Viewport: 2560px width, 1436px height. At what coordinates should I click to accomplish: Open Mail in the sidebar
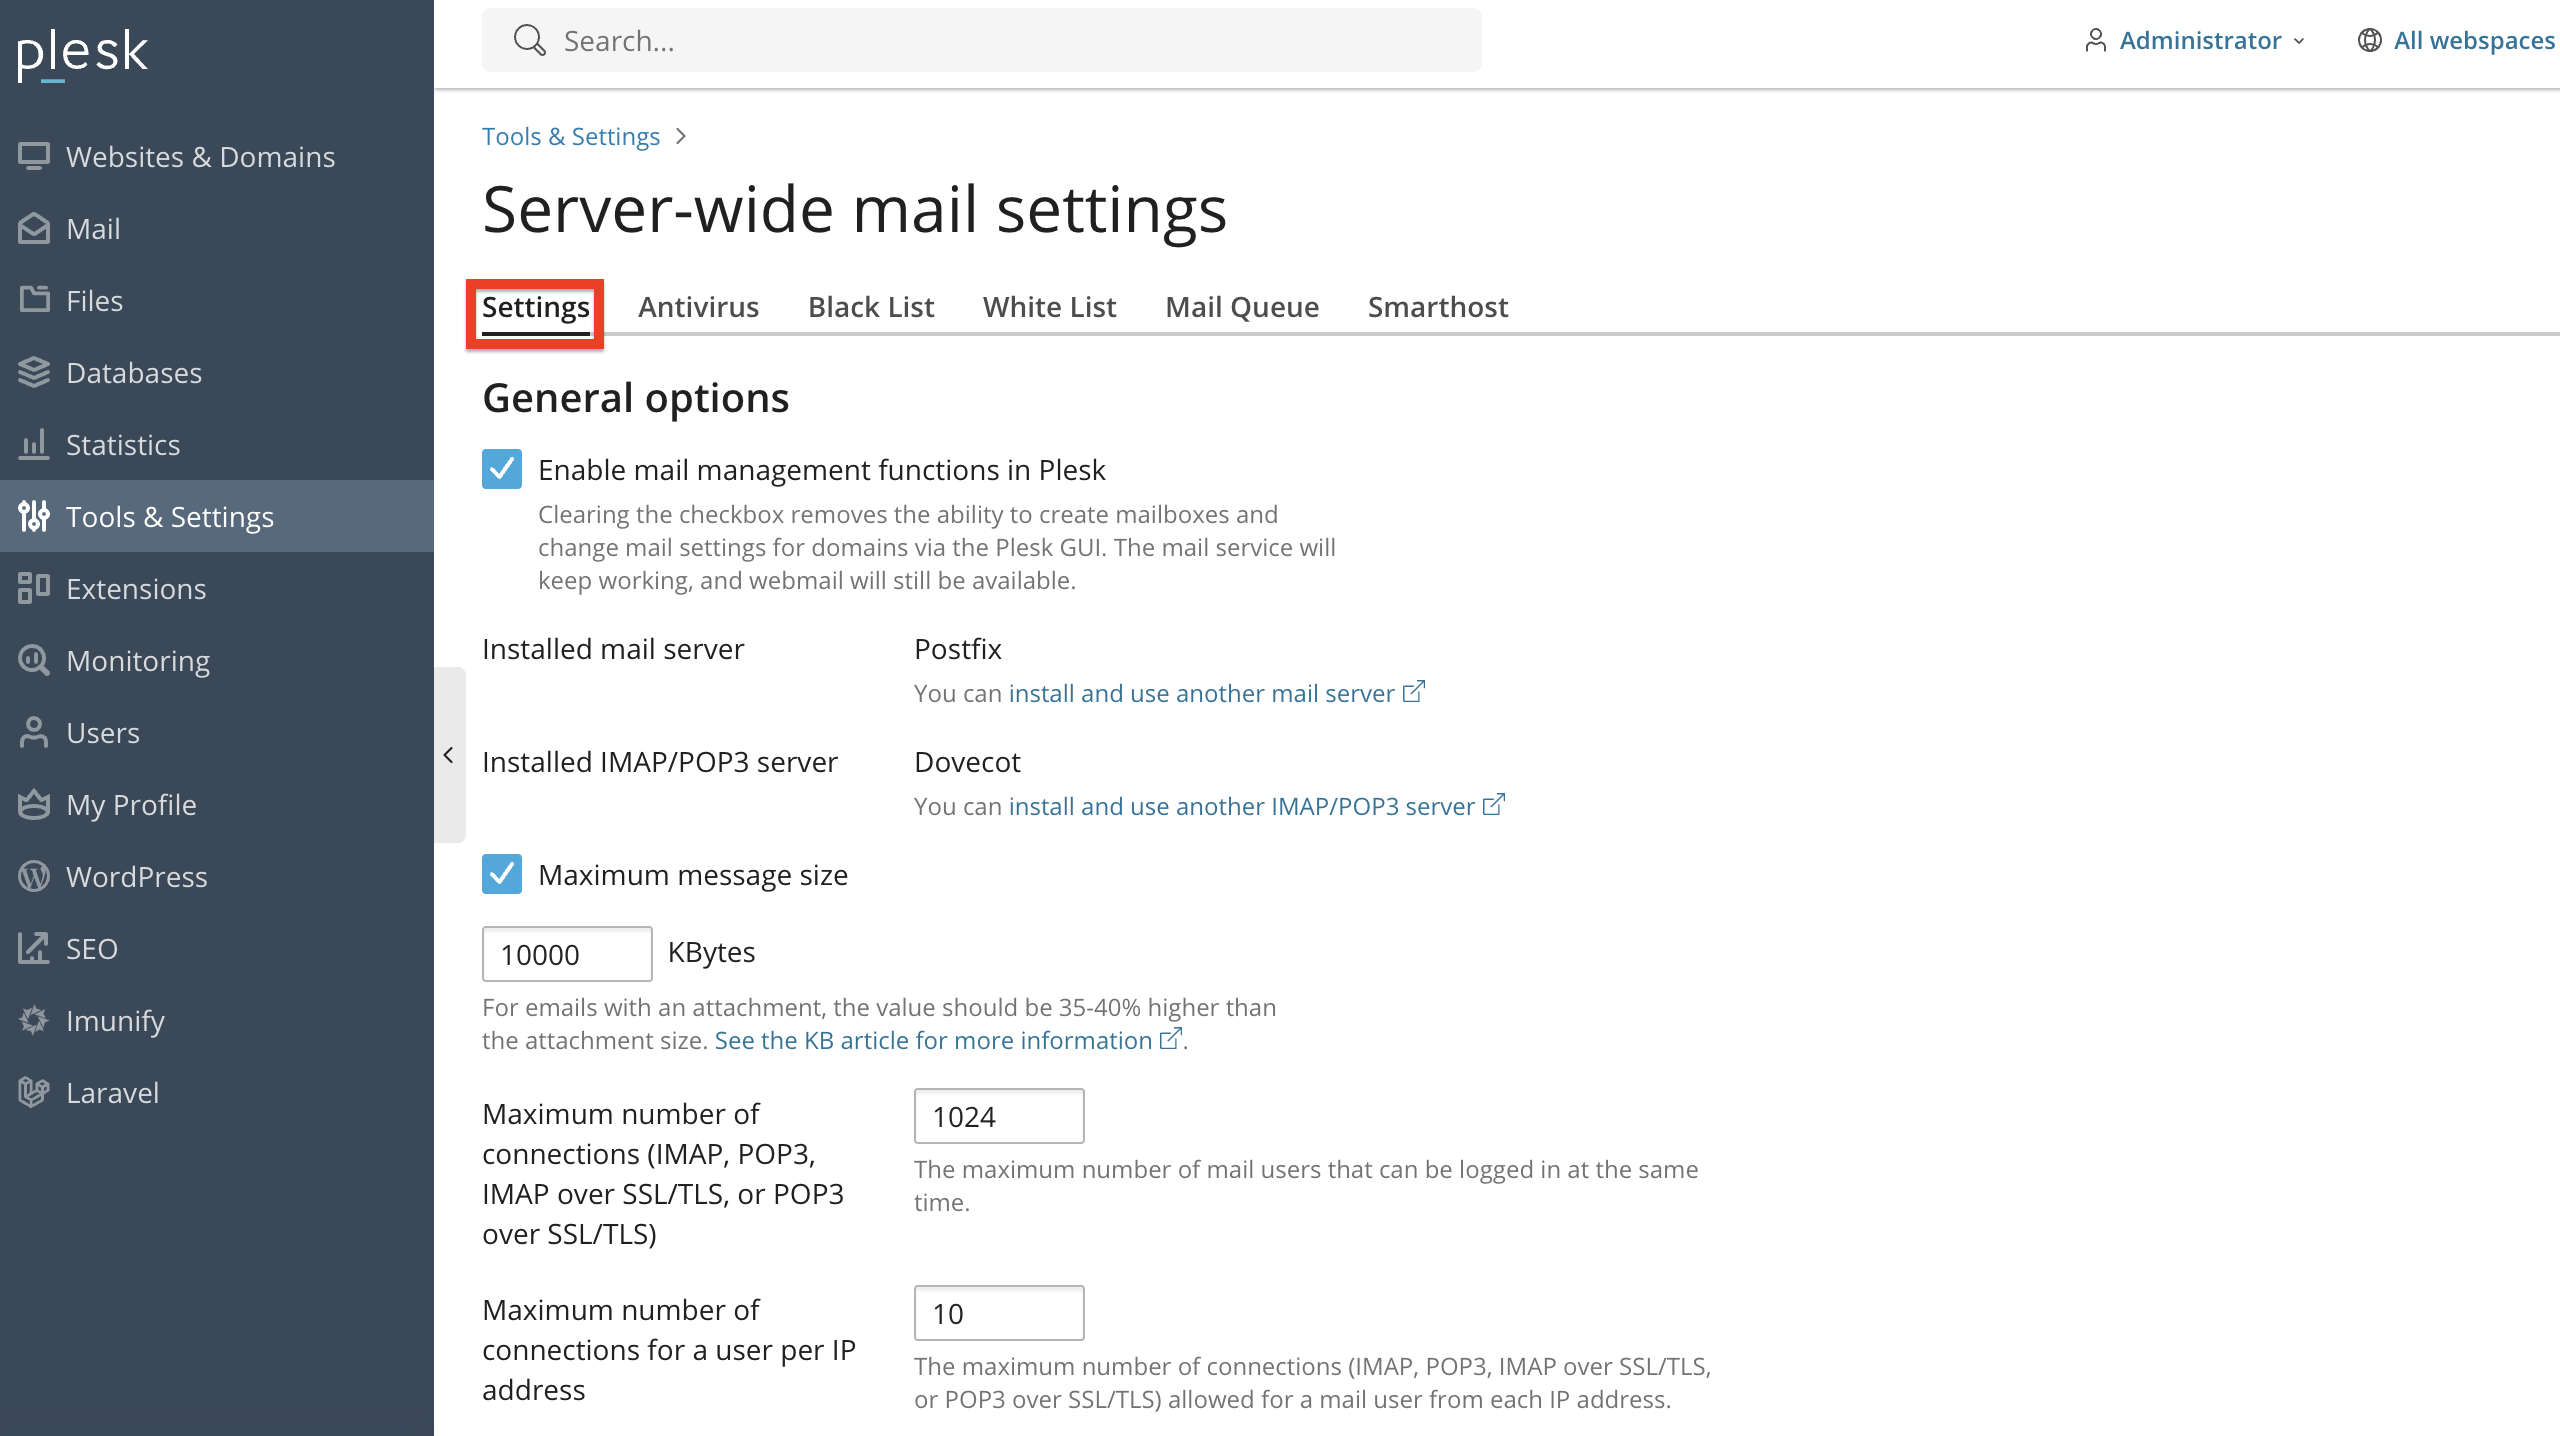point(217,228)
